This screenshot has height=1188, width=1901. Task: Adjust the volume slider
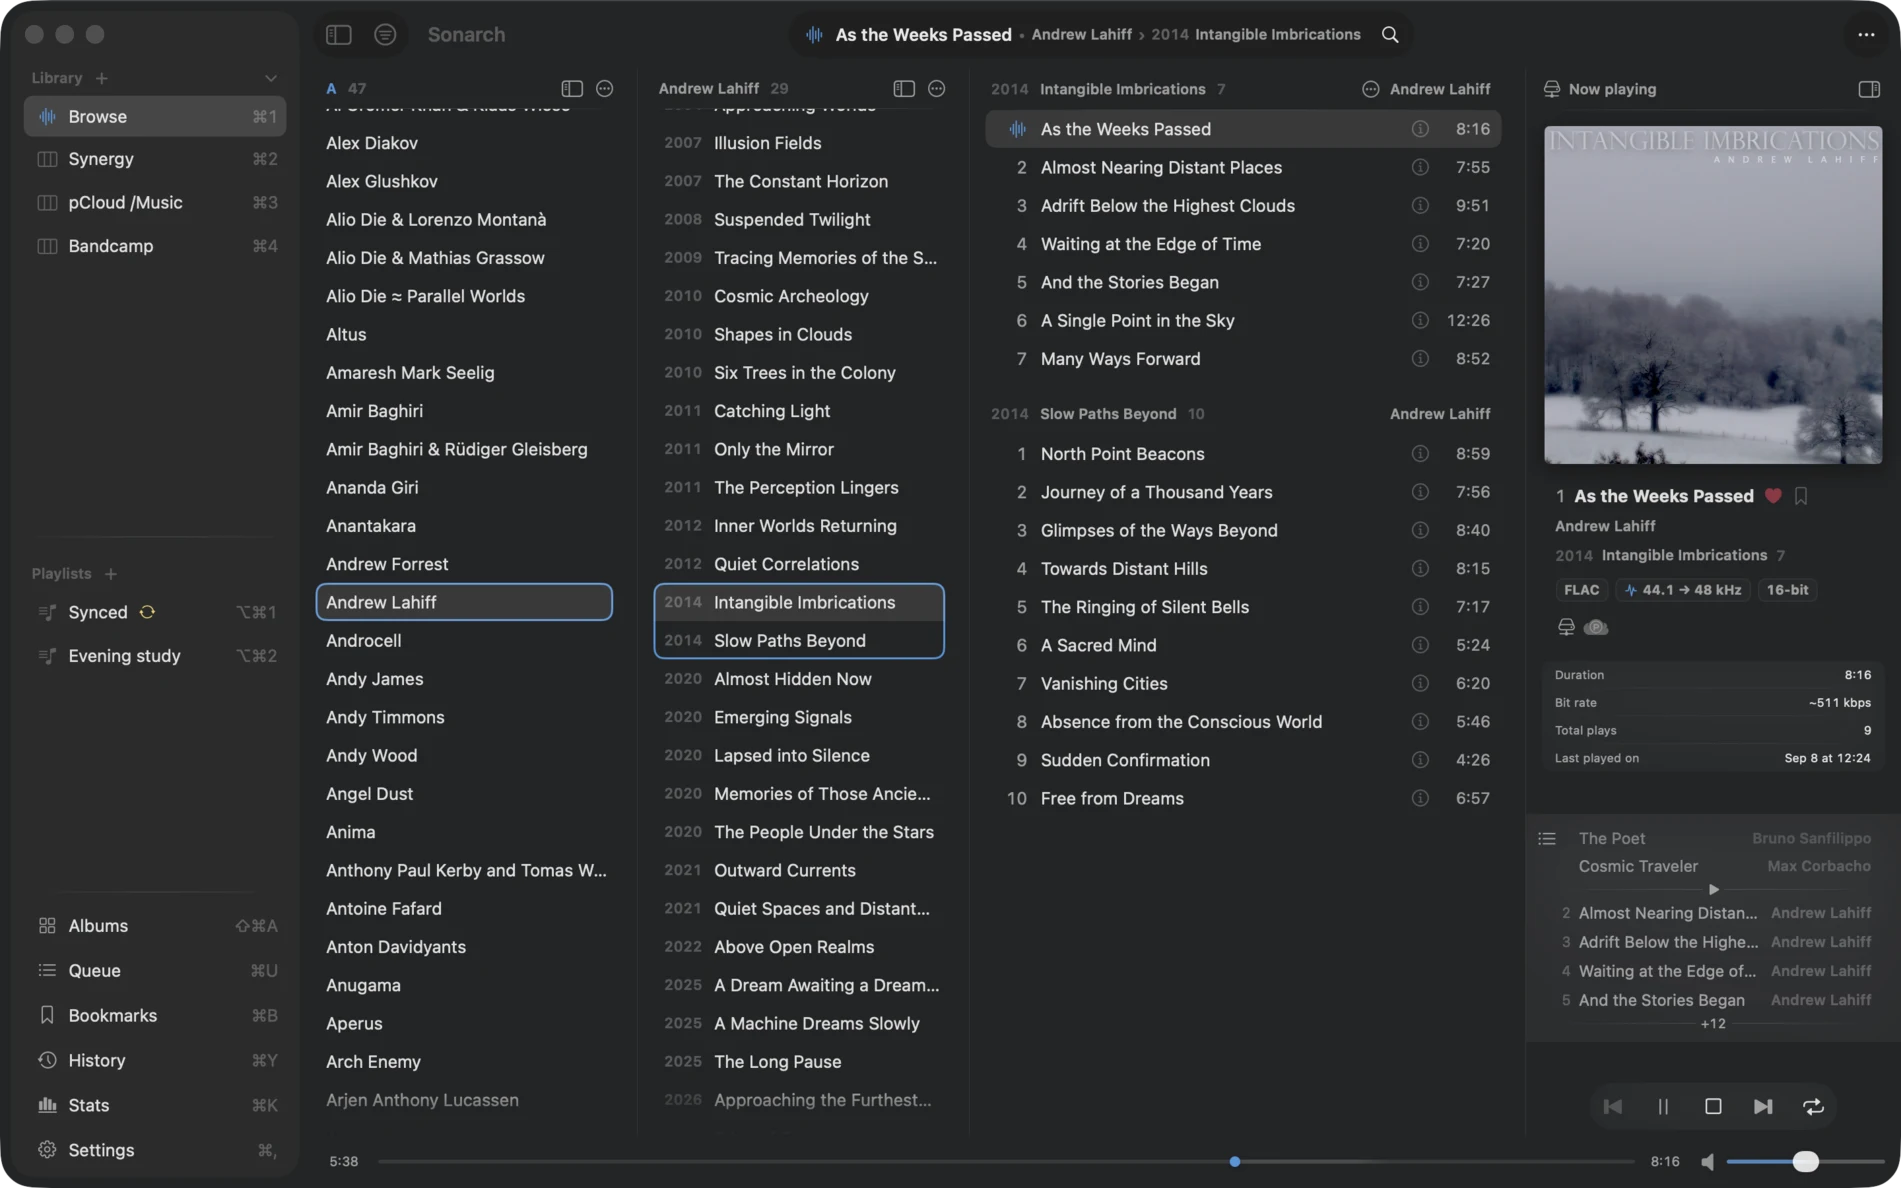click(x=1804, y=1161)
